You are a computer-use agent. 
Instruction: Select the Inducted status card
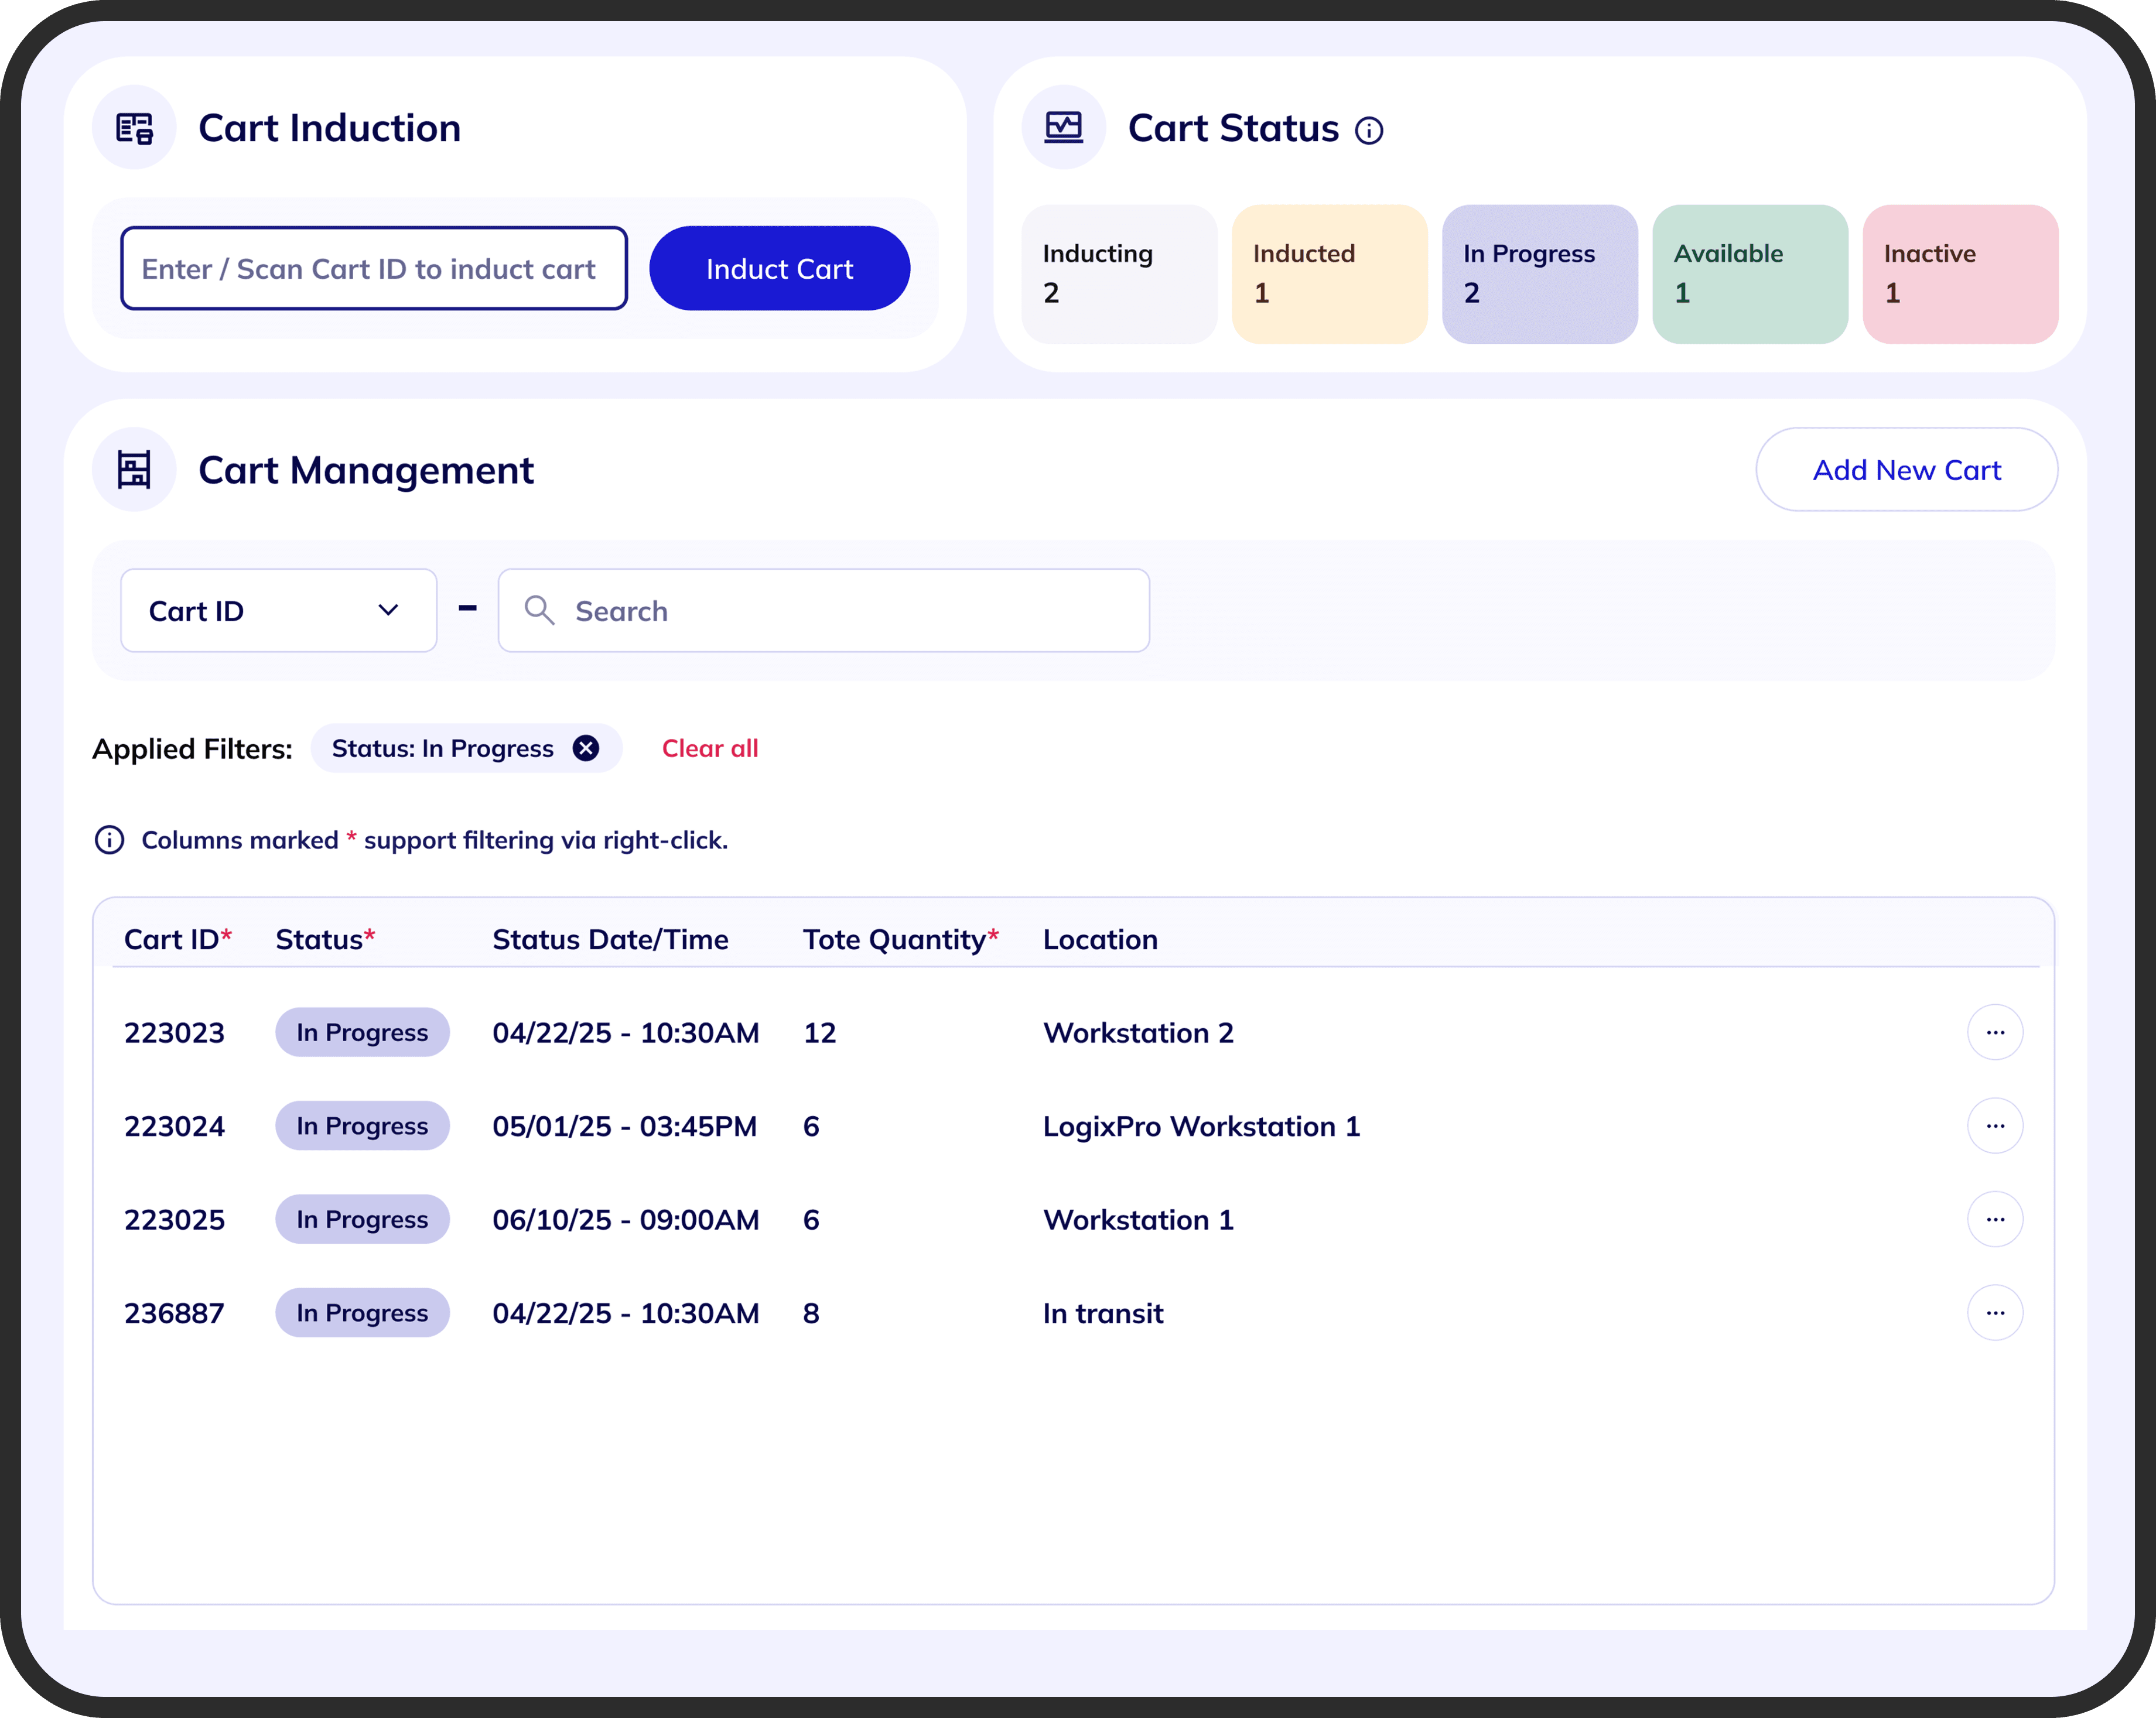click(x=1329, y=274)
